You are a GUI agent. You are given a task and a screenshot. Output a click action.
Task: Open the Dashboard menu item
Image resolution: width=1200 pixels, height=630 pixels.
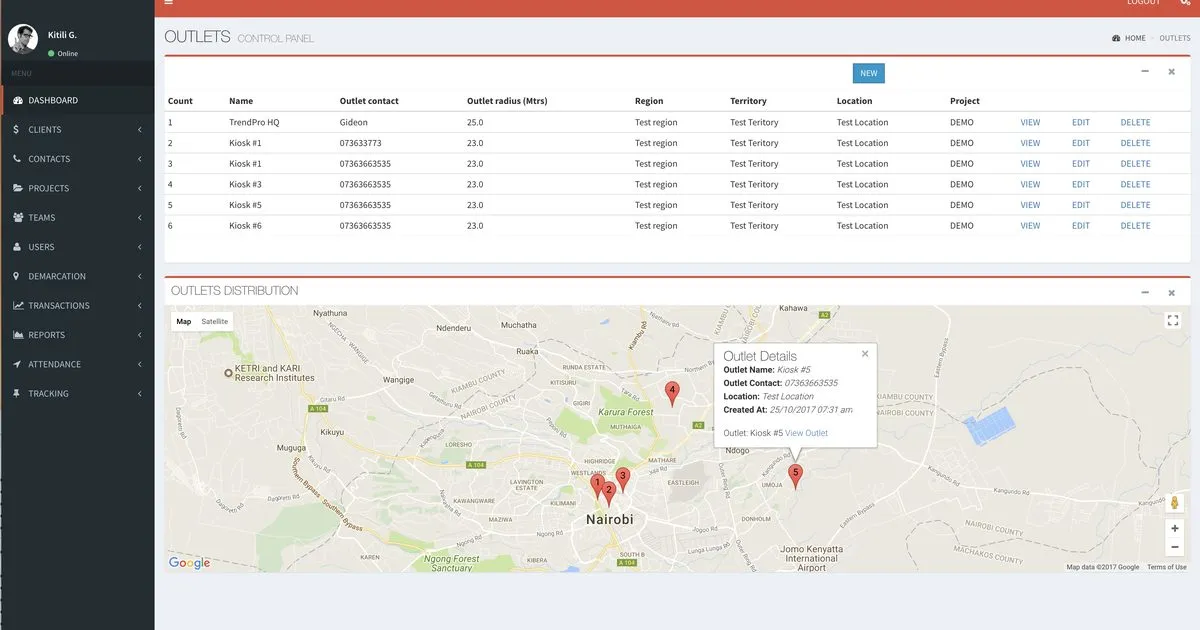tap(77, 100)
